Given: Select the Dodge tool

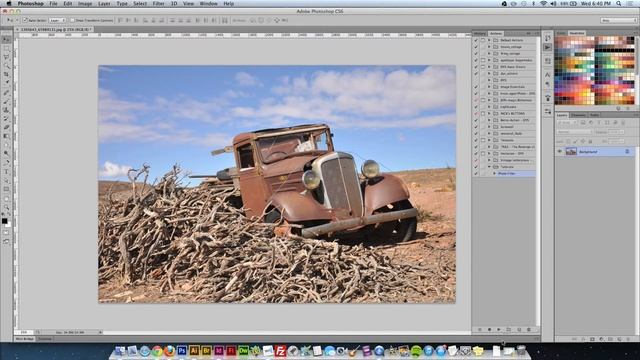Looking at the screenshot, I should pyautogui.click(x=7, y=153).
